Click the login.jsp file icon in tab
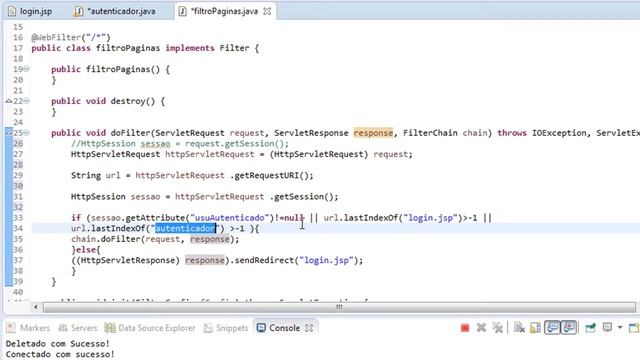640x360 pixels. point(12,11)
